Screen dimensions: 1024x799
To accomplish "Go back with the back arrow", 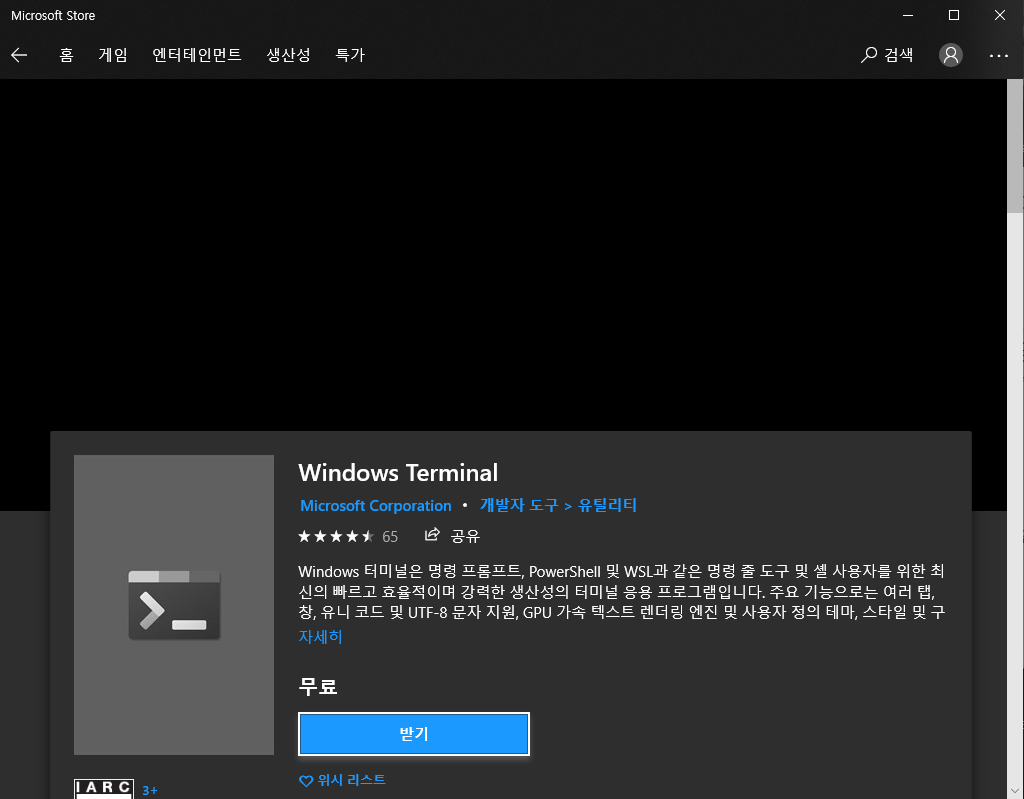I will click(x=19, y=55).
